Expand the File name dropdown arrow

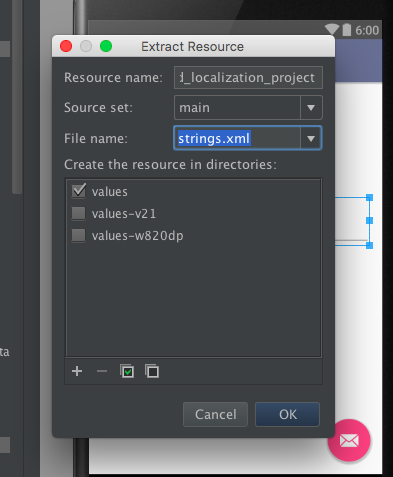[x=311, y=138]
